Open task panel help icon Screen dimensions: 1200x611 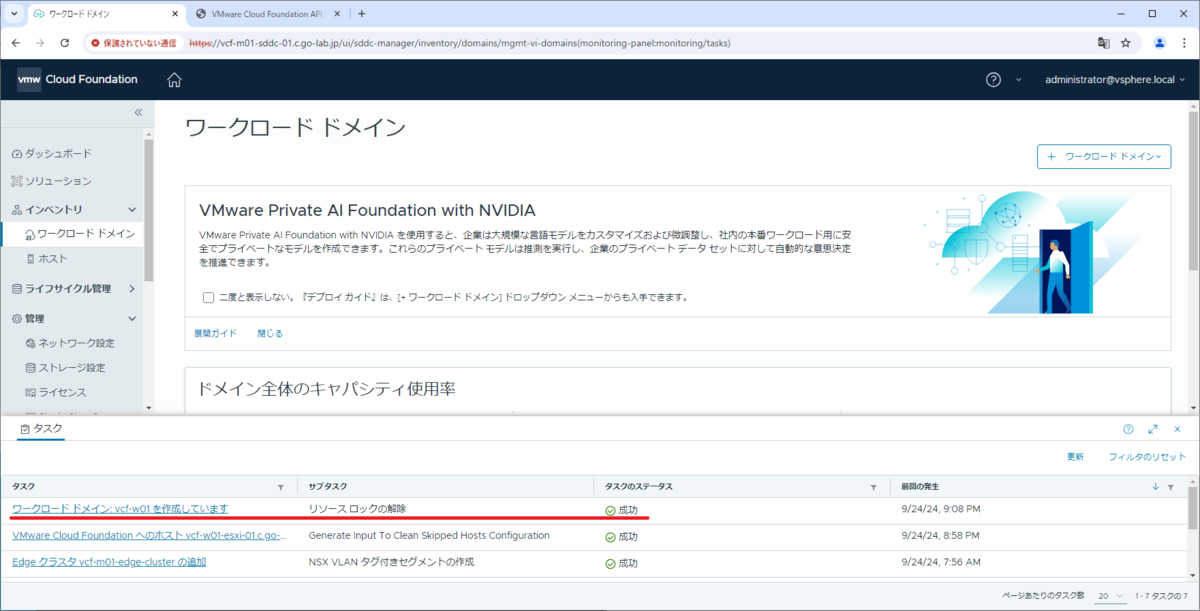click(1128, 429)
